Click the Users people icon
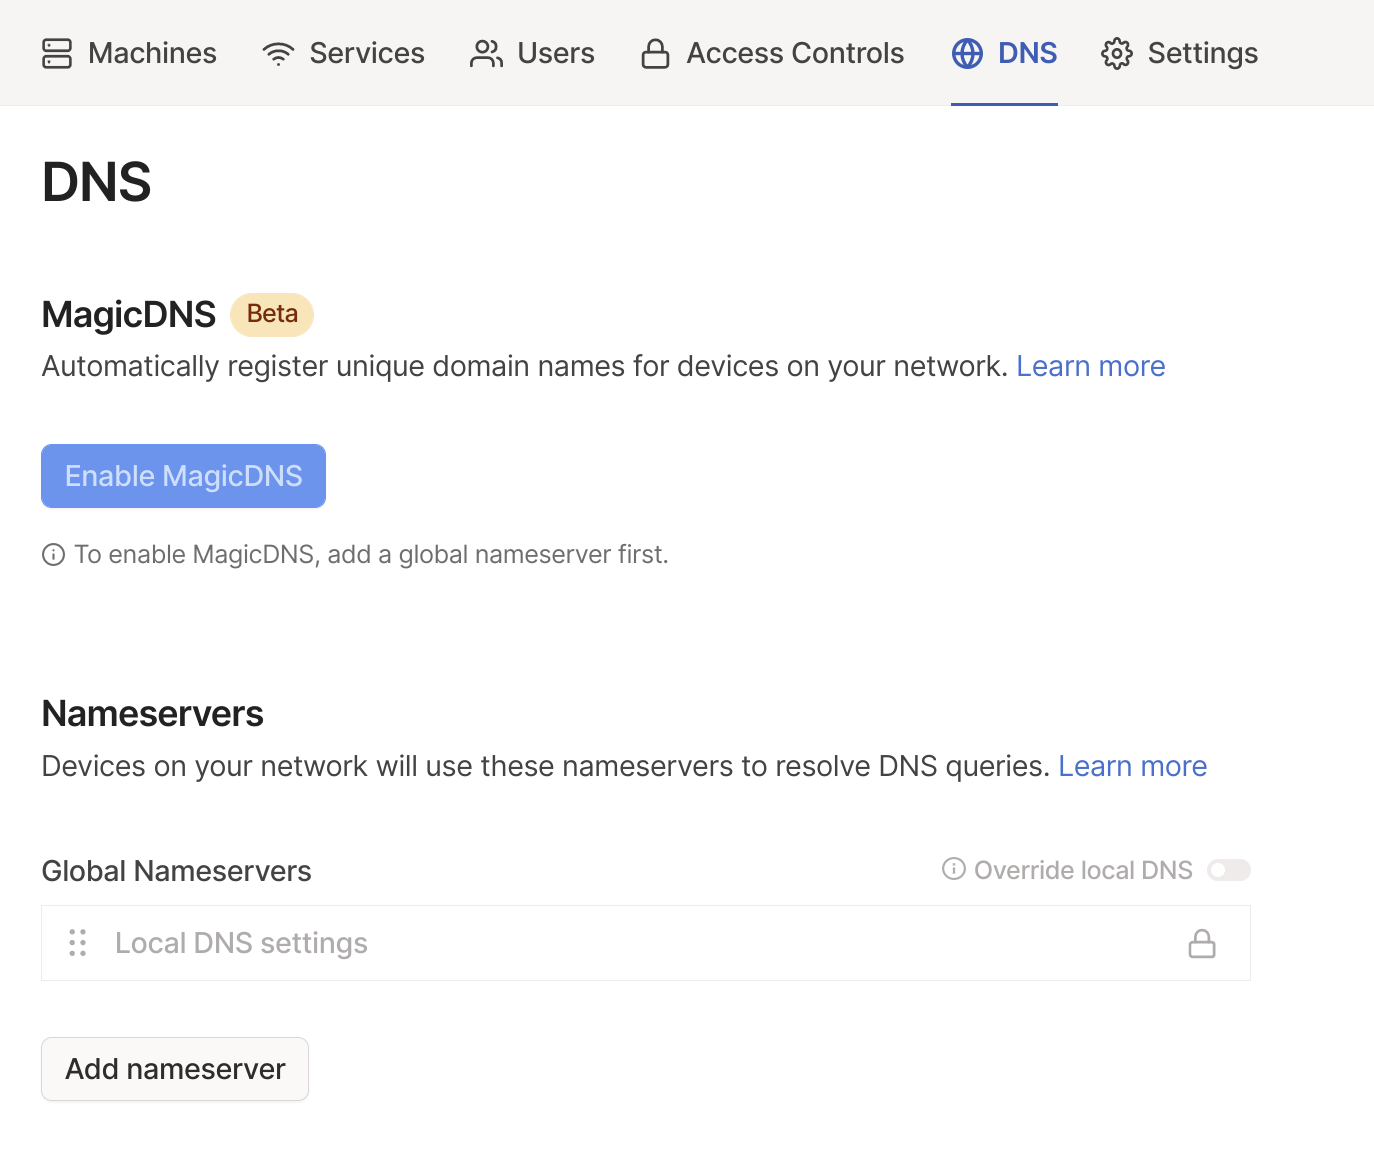The height and width of the screenshot is (1165, 1374). pyautogui.click(x=486, y=53)
